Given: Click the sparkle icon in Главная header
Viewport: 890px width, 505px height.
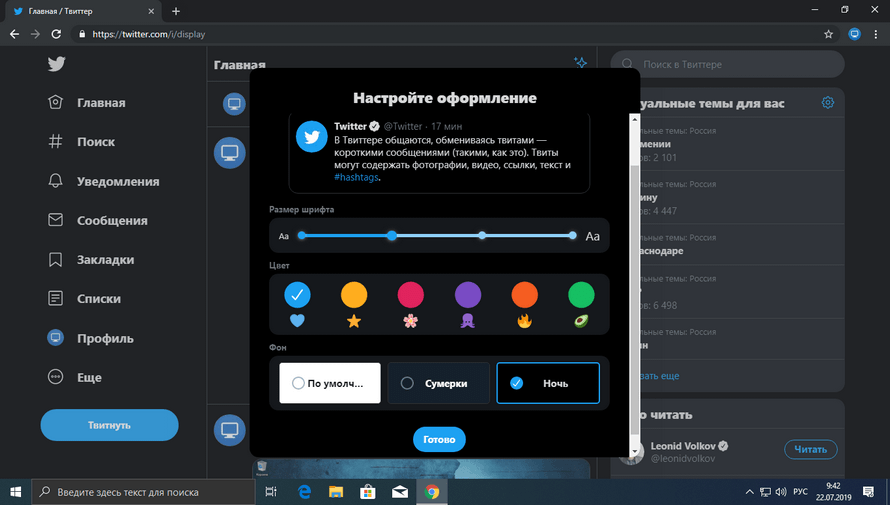Looking at the screenshot, I should click(580, 63).
